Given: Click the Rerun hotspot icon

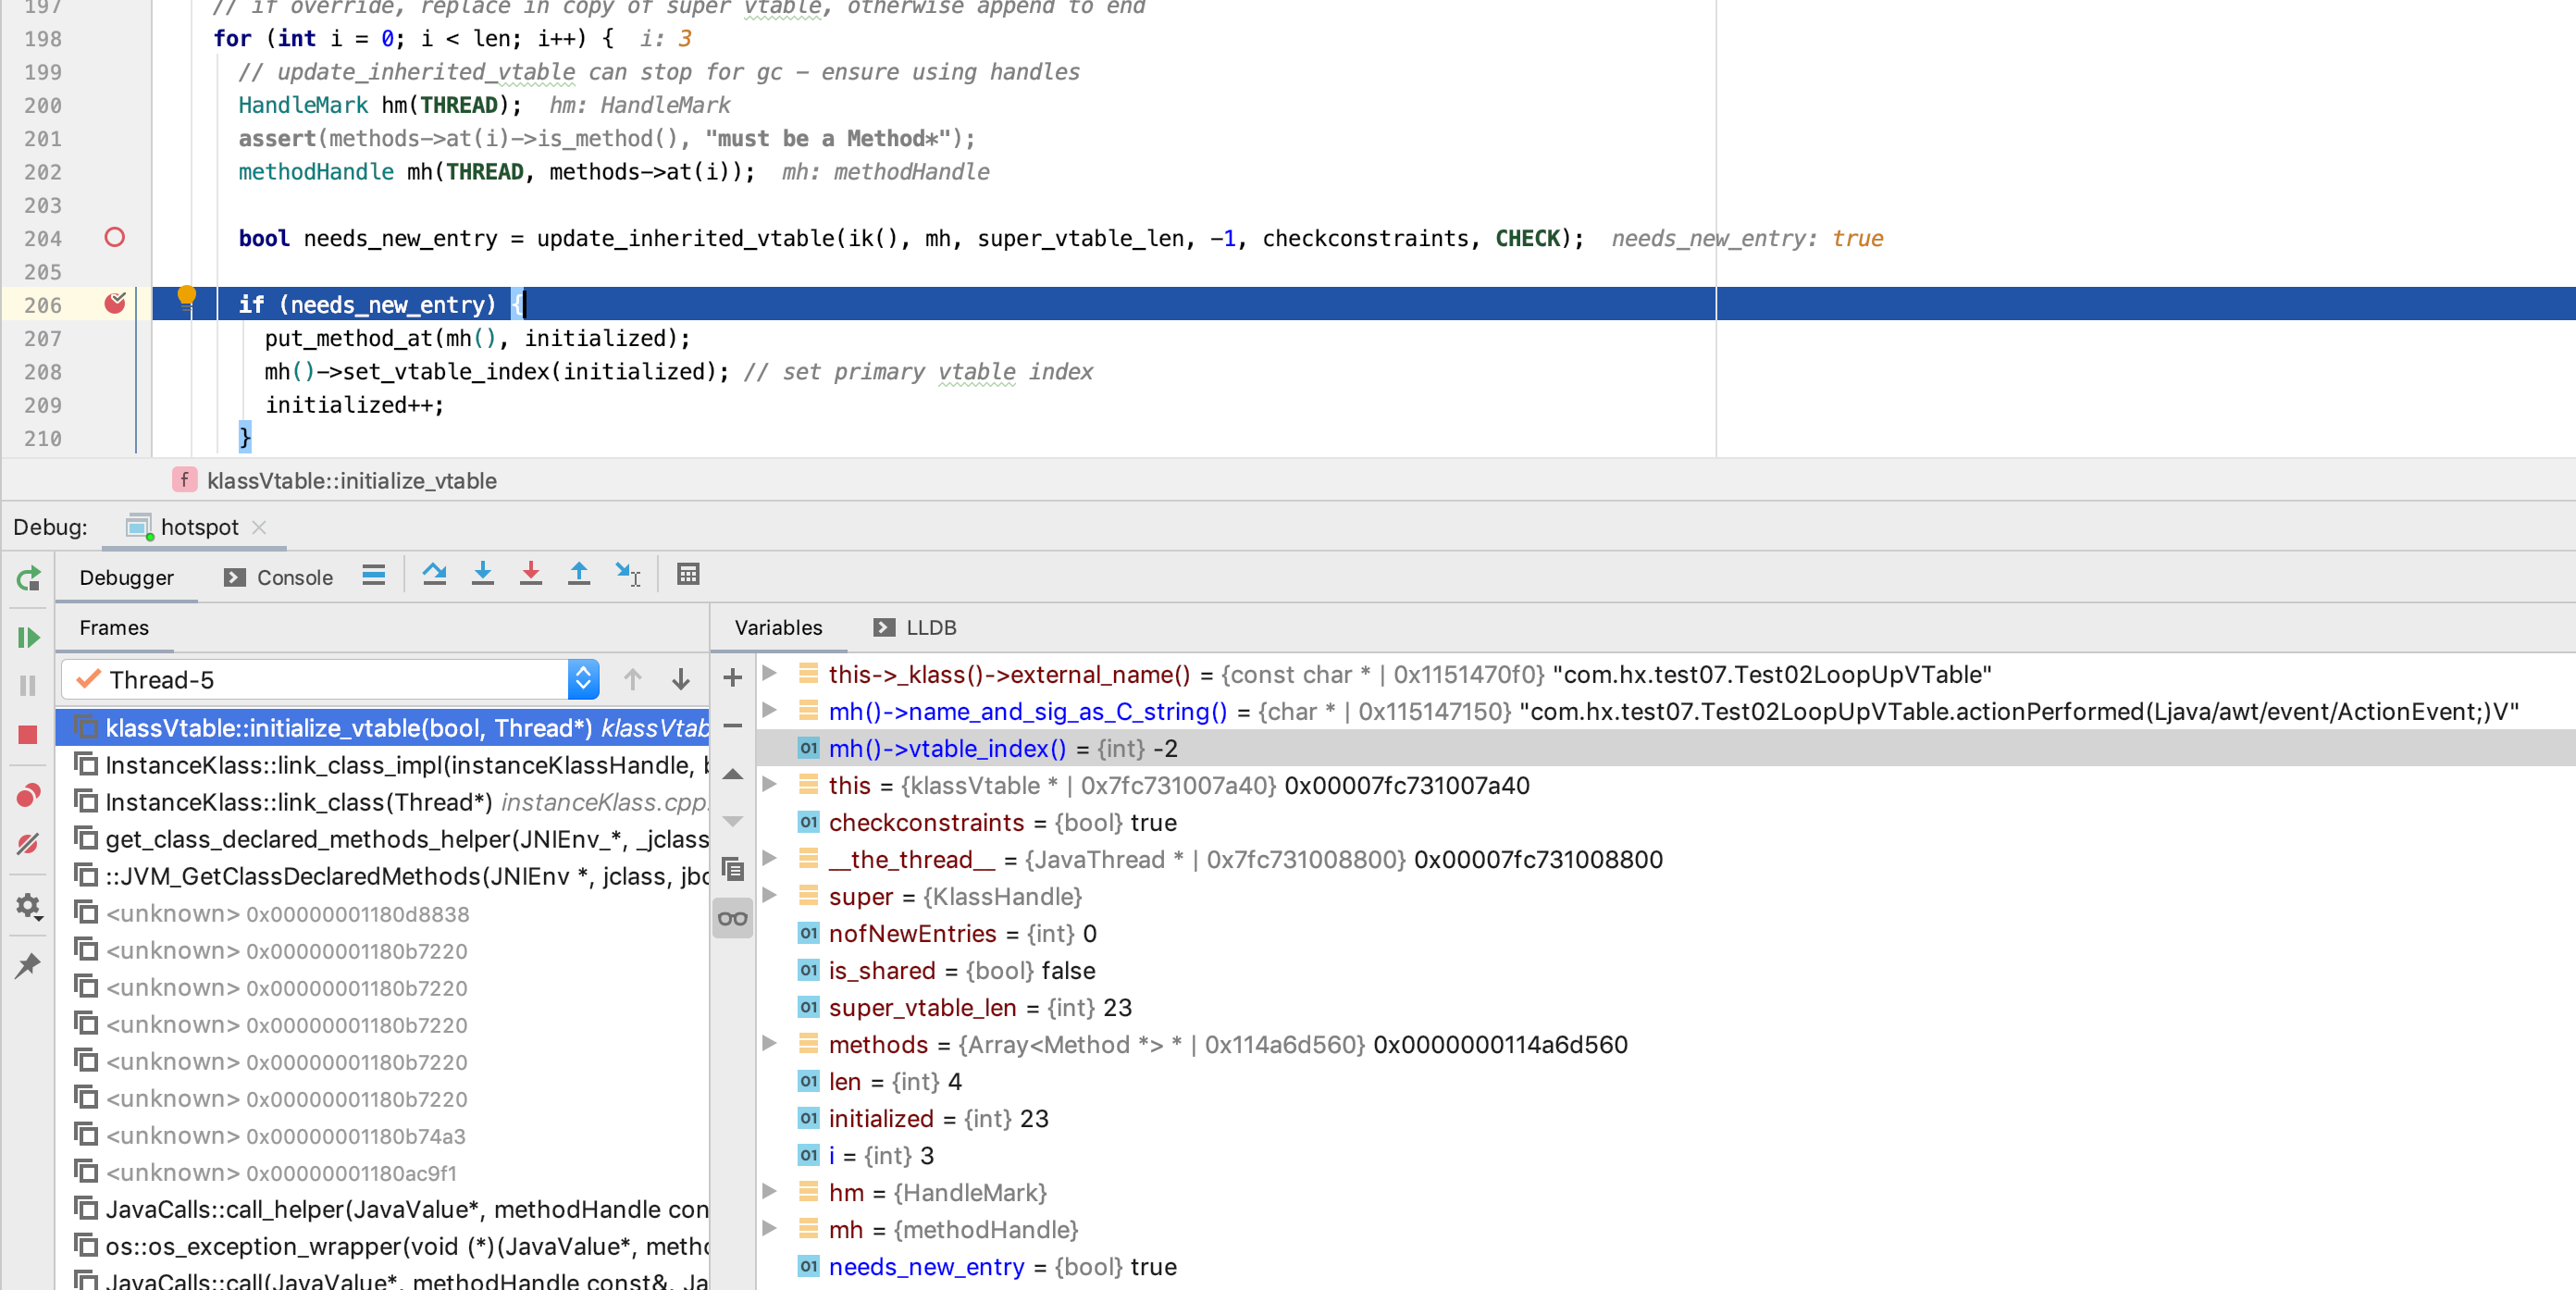Looking at the screenshot, I should click(x=28, y=578).
